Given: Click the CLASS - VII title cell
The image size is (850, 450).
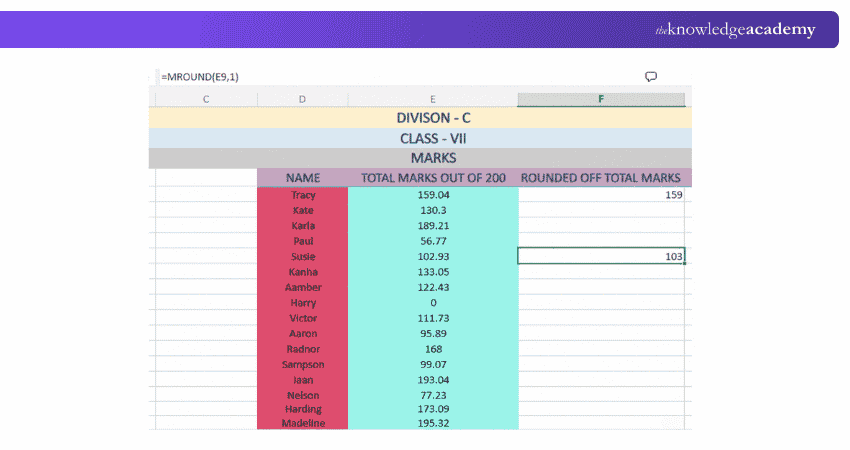Looking at the screenshot, I should pos(420,138).
